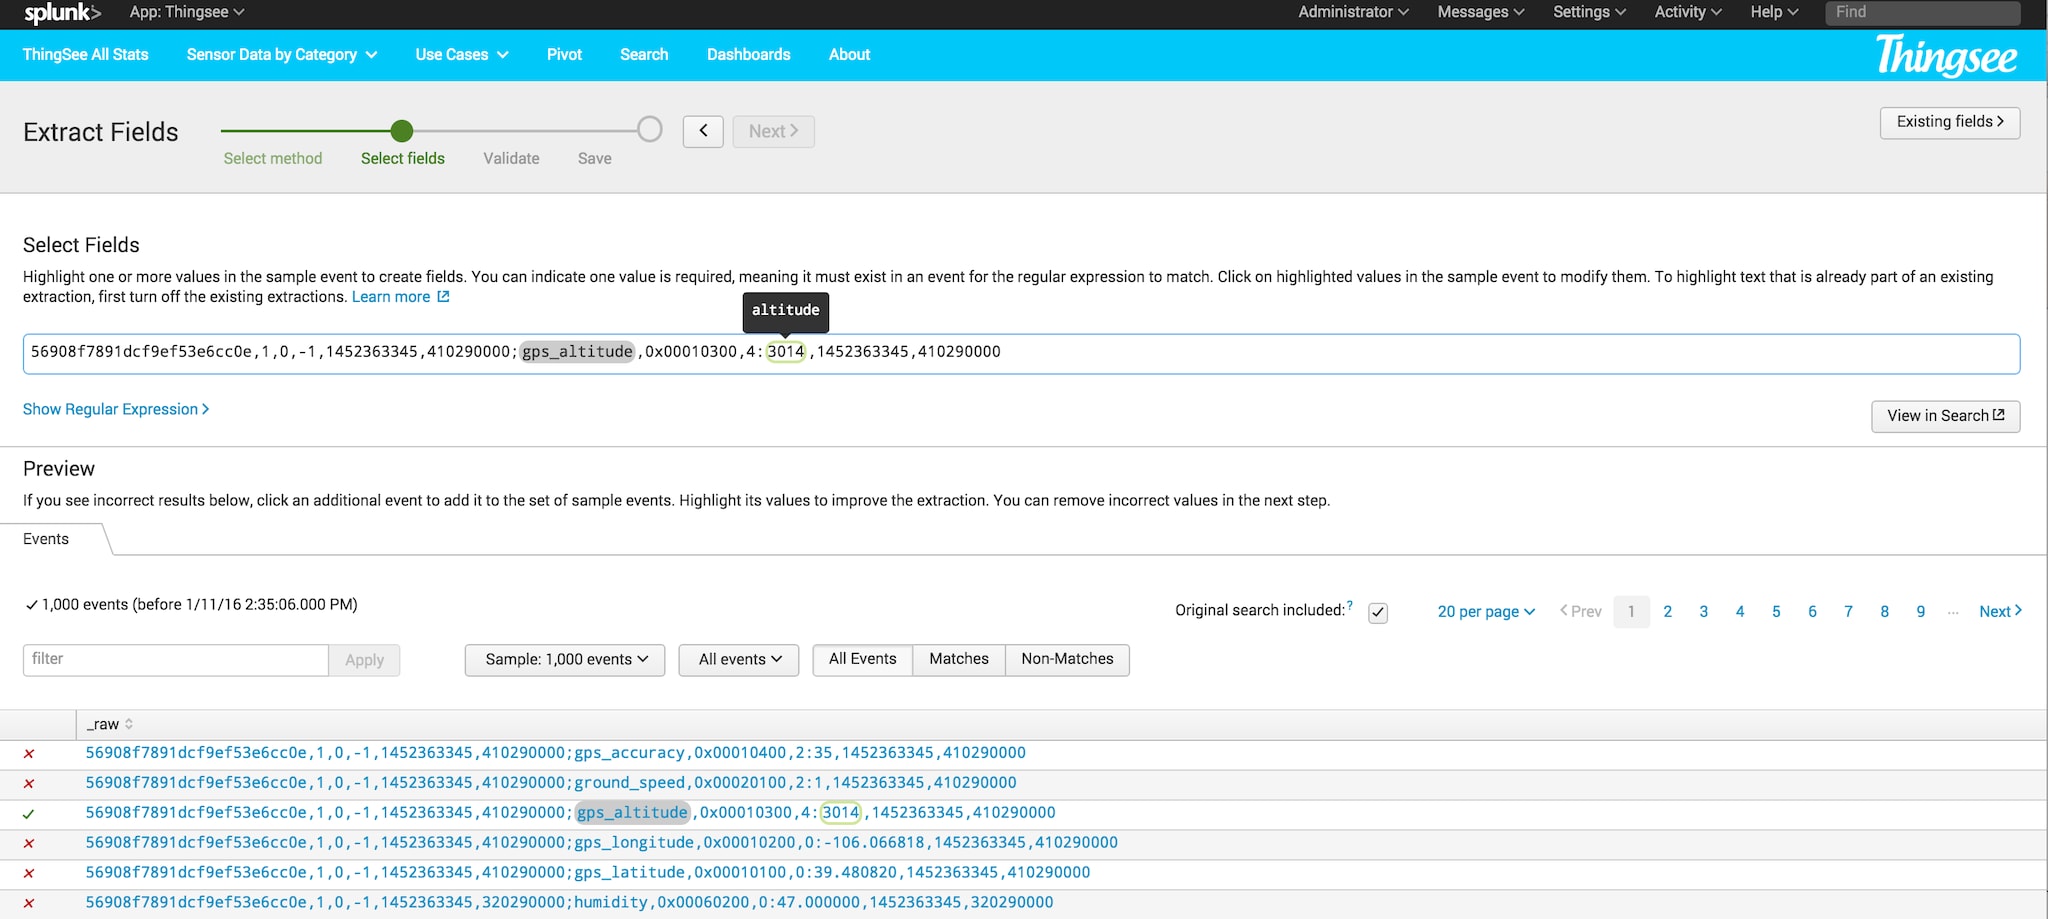The height and width of the screenshot is (919, 2048).
Task: Open the Messages dropdown
Action: pyautogui.click(x=1481, y=12)
